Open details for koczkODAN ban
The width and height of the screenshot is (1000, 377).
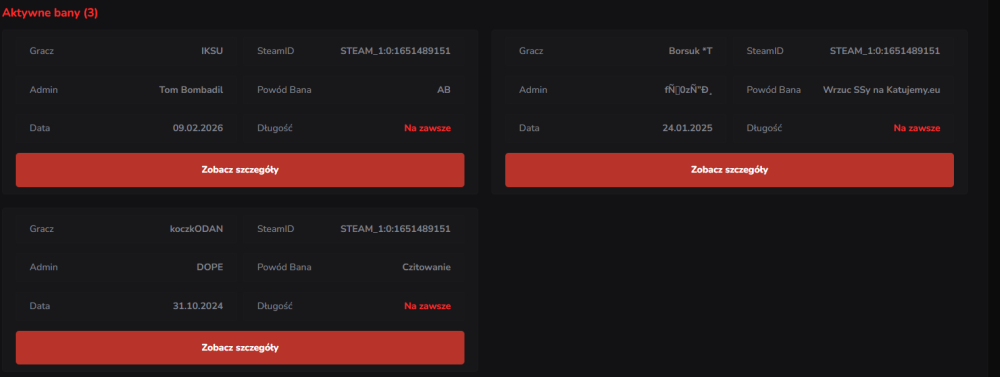[x=240, y=348]
